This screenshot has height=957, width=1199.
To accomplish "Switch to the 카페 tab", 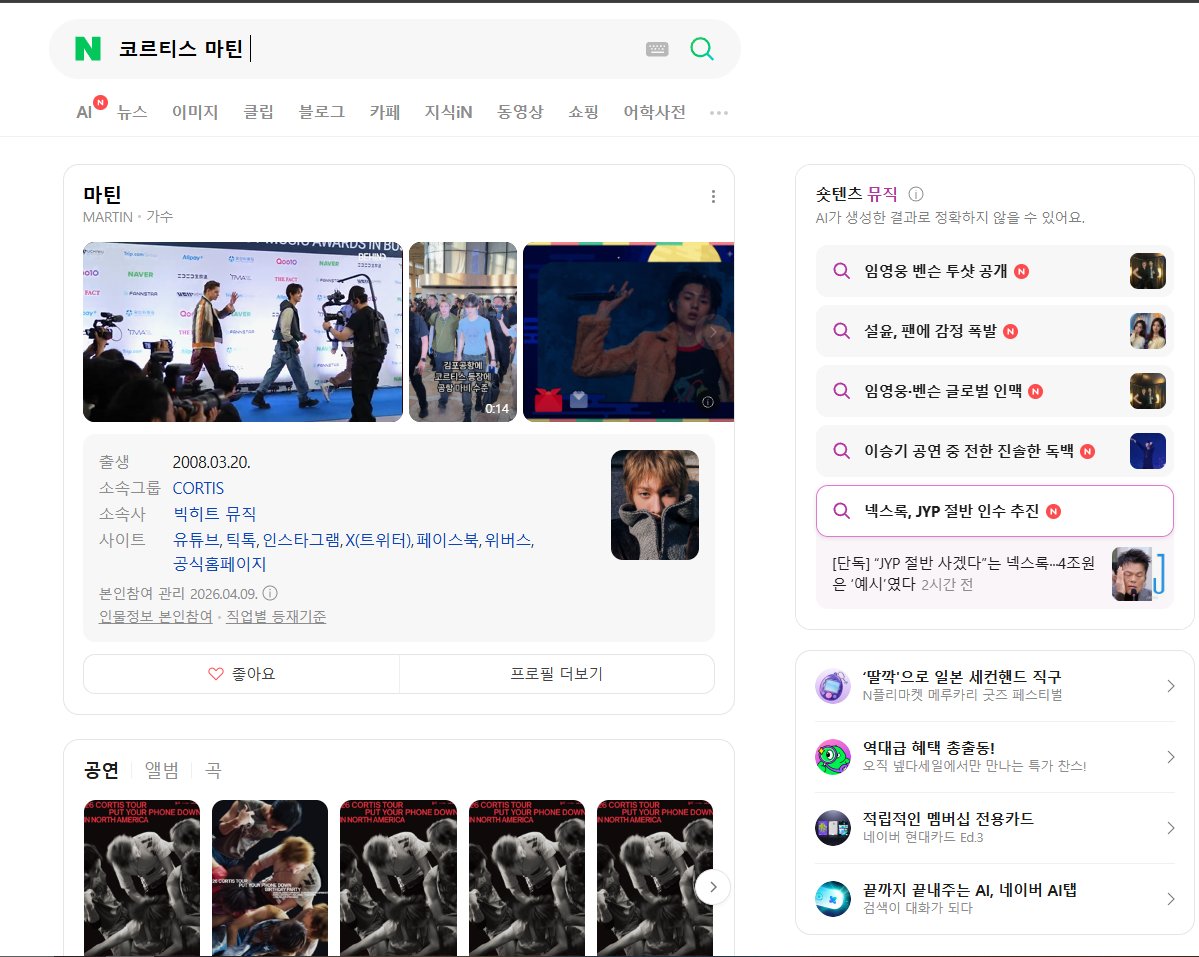I will 385,112.
